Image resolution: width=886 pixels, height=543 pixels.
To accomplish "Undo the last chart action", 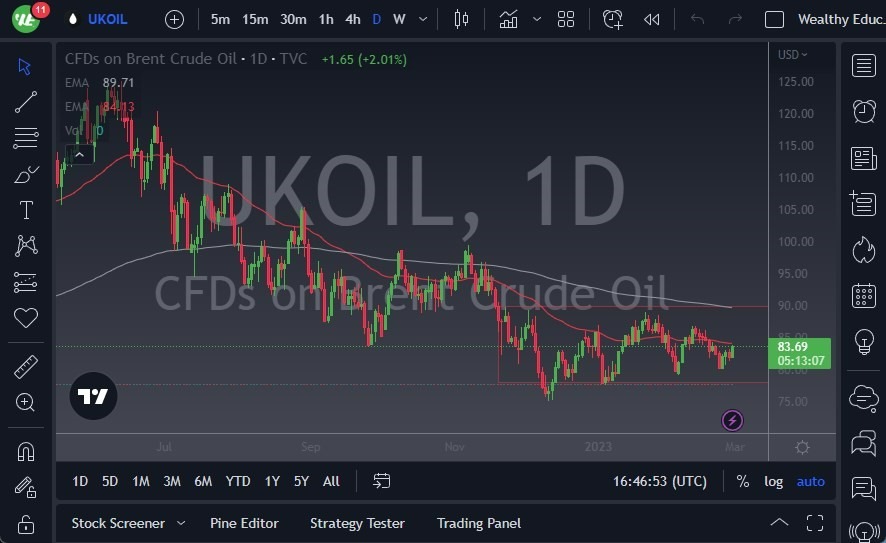I will tap(697, 20).
